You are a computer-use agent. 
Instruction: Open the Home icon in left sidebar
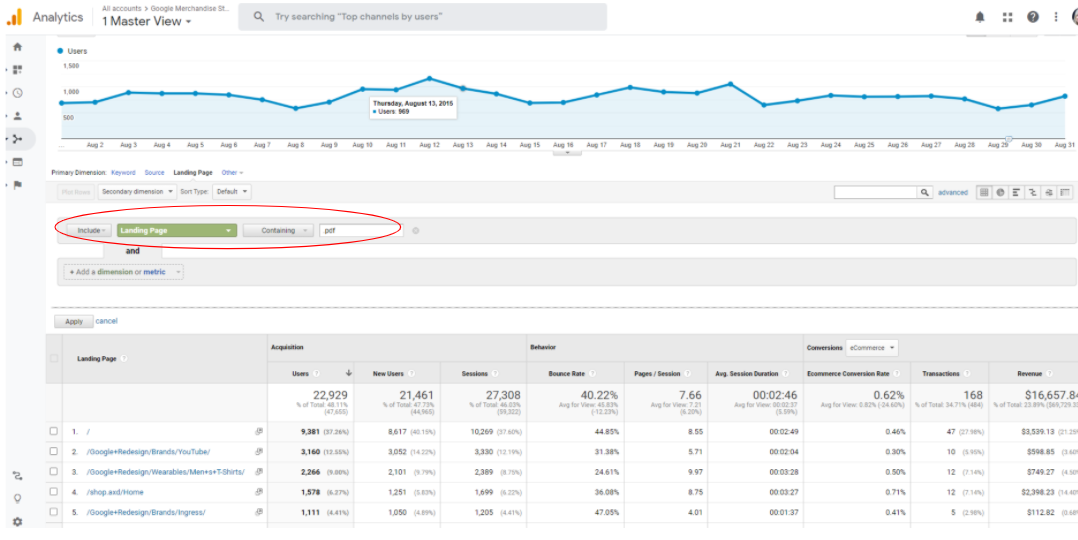click(x=17, y=47)
